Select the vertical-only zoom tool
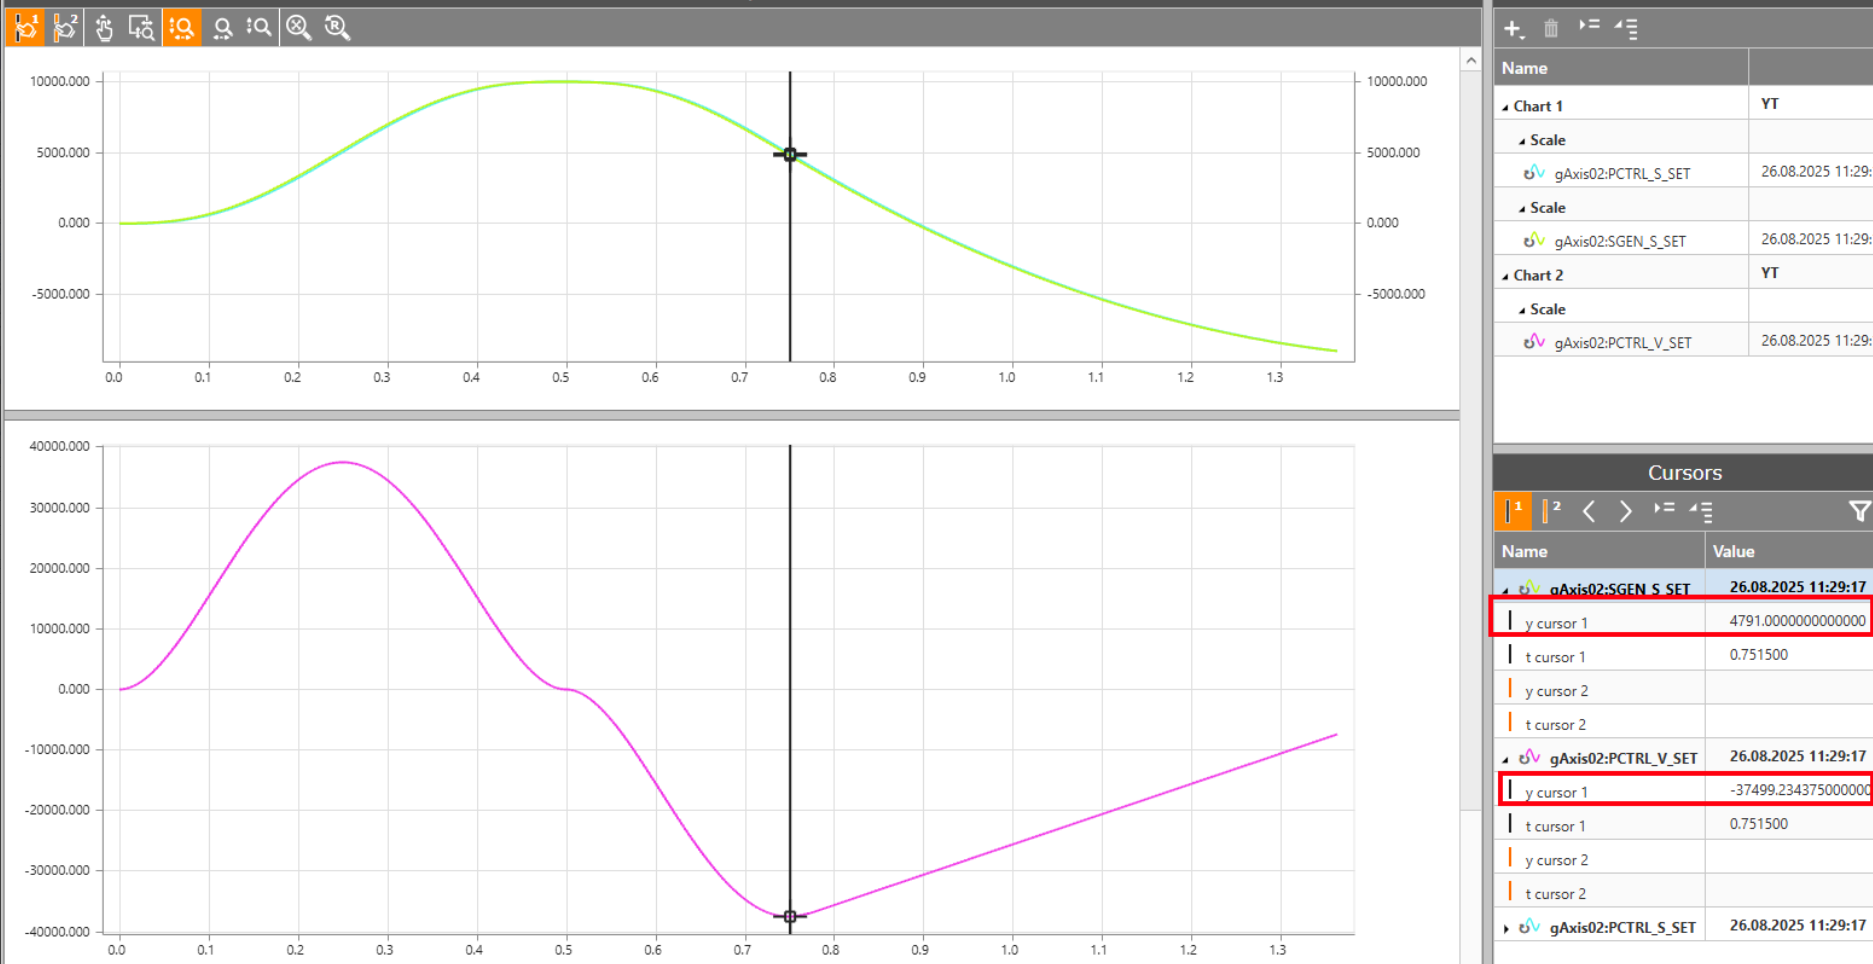Image resolution: width=1873 pixels, height=964 pixels. click(x=259, y=27)
